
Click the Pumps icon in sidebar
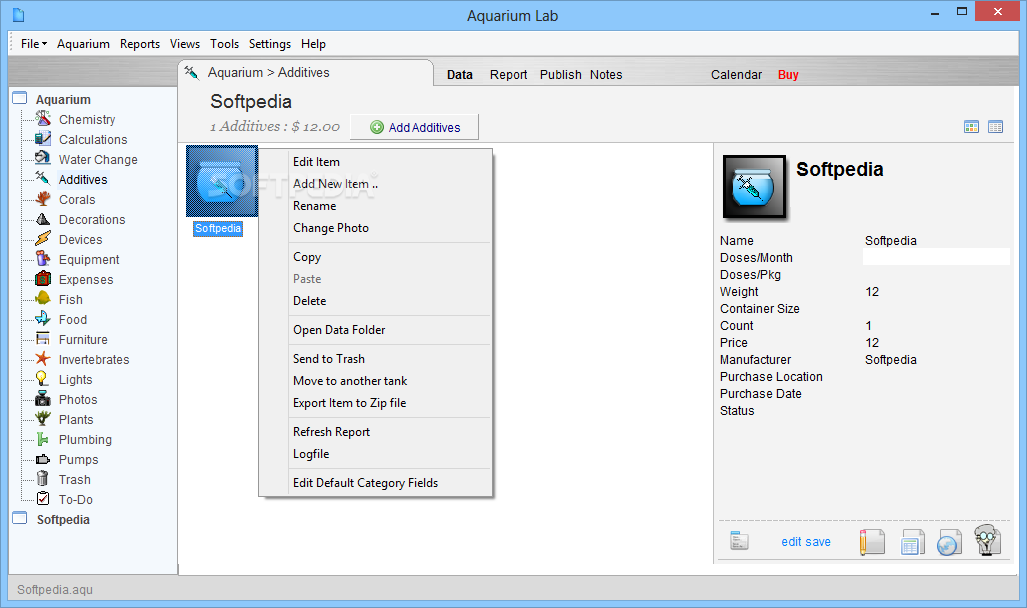pyautogui.click(x=43, y=459)
